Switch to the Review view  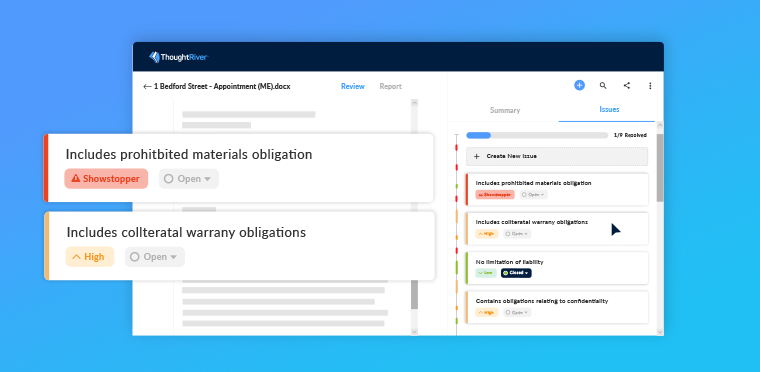tap(353, 86)
